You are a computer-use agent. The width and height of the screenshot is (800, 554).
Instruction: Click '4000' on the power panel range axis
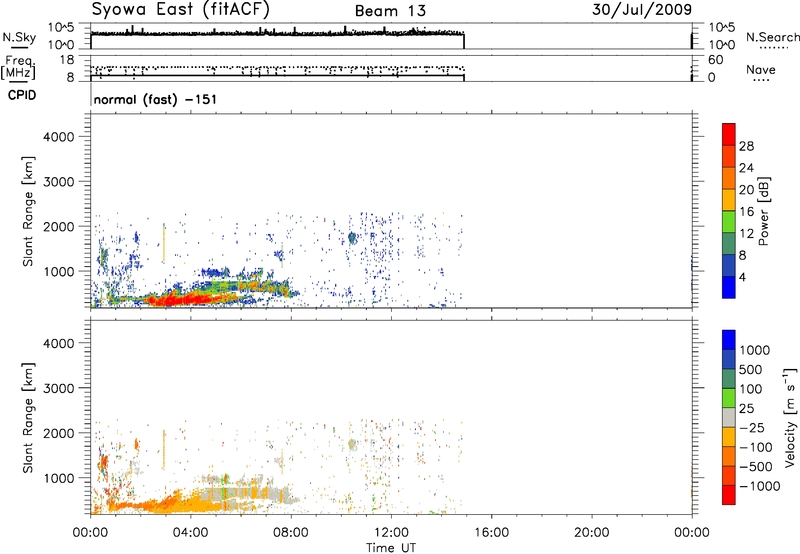pyautogui.click(x=58, y=137)
